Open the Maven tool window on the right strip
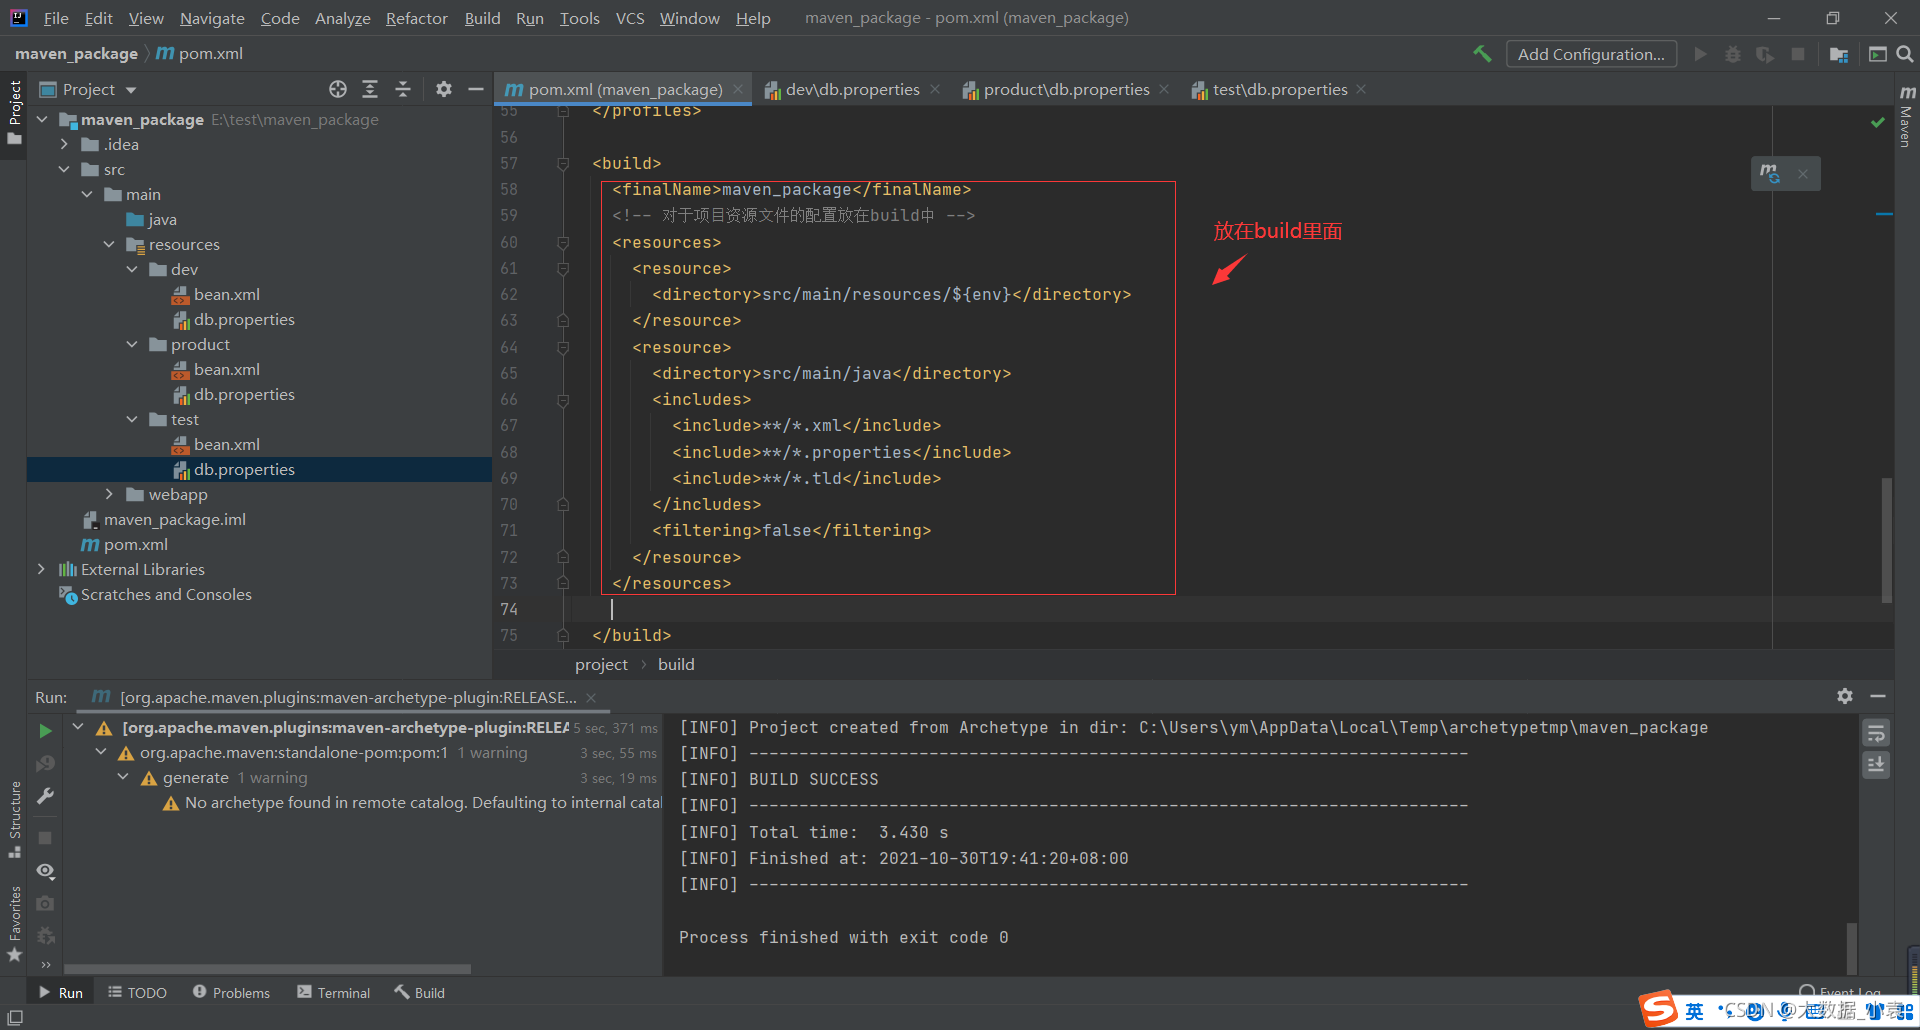The width and height of the screenshot is (1920, 1030). click(x=1906, y=117)
